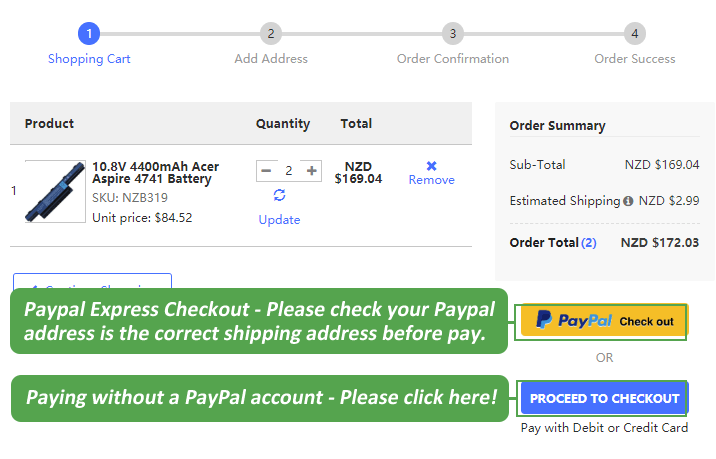Increase quantity with the plus button
This screenshot has height=459, width=716.
tap(312, 171)
